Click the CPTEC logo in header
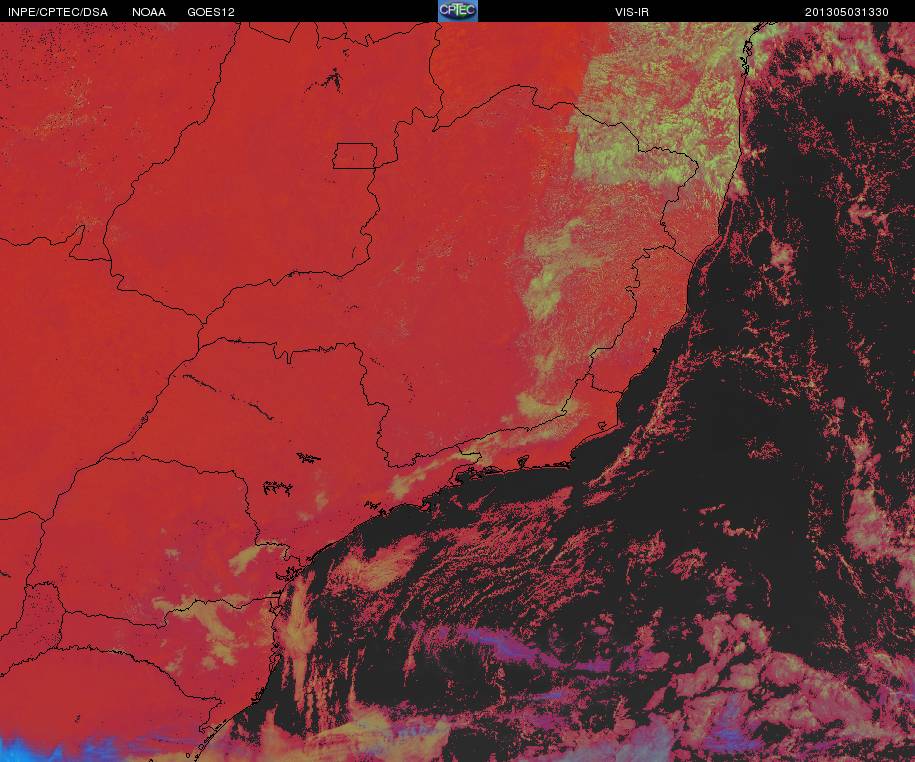 (x=458, y=11)
